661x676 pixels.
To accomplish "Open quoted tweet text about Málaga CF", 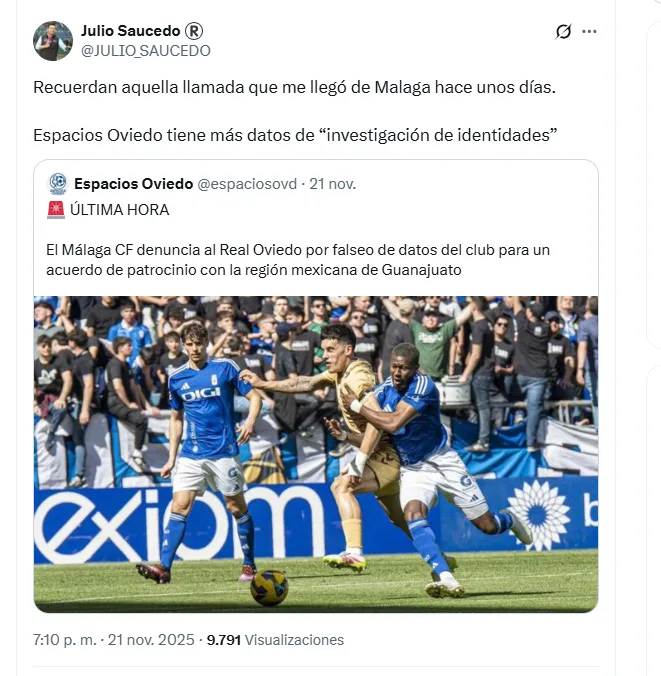I will pos(298,260).
